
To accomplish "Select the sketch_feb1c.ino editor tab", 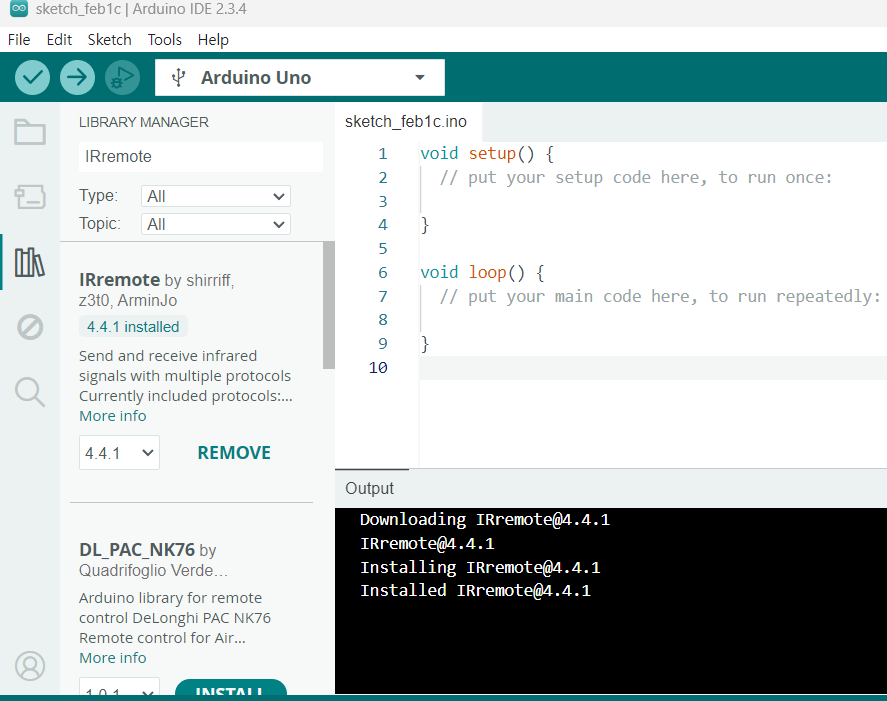I will [x=406, y=122].
